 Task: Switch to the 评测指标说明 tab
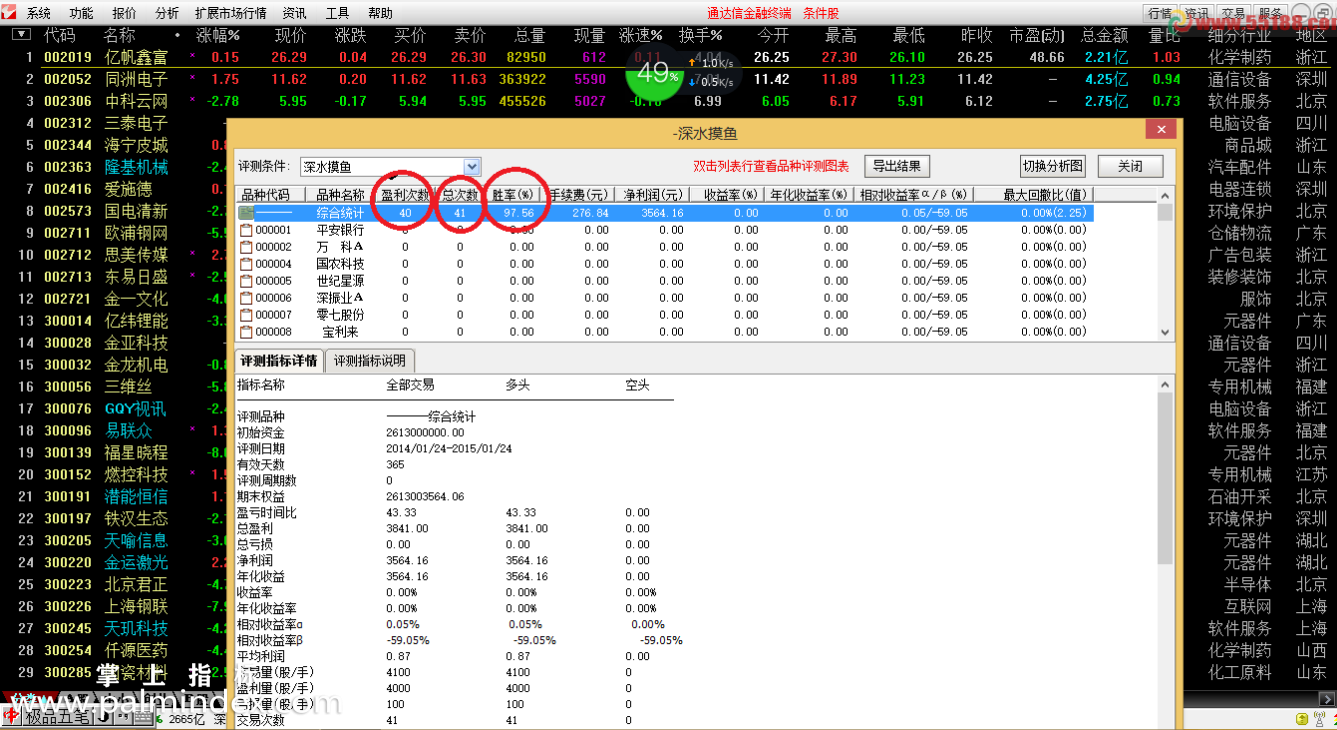pos(369,361)
